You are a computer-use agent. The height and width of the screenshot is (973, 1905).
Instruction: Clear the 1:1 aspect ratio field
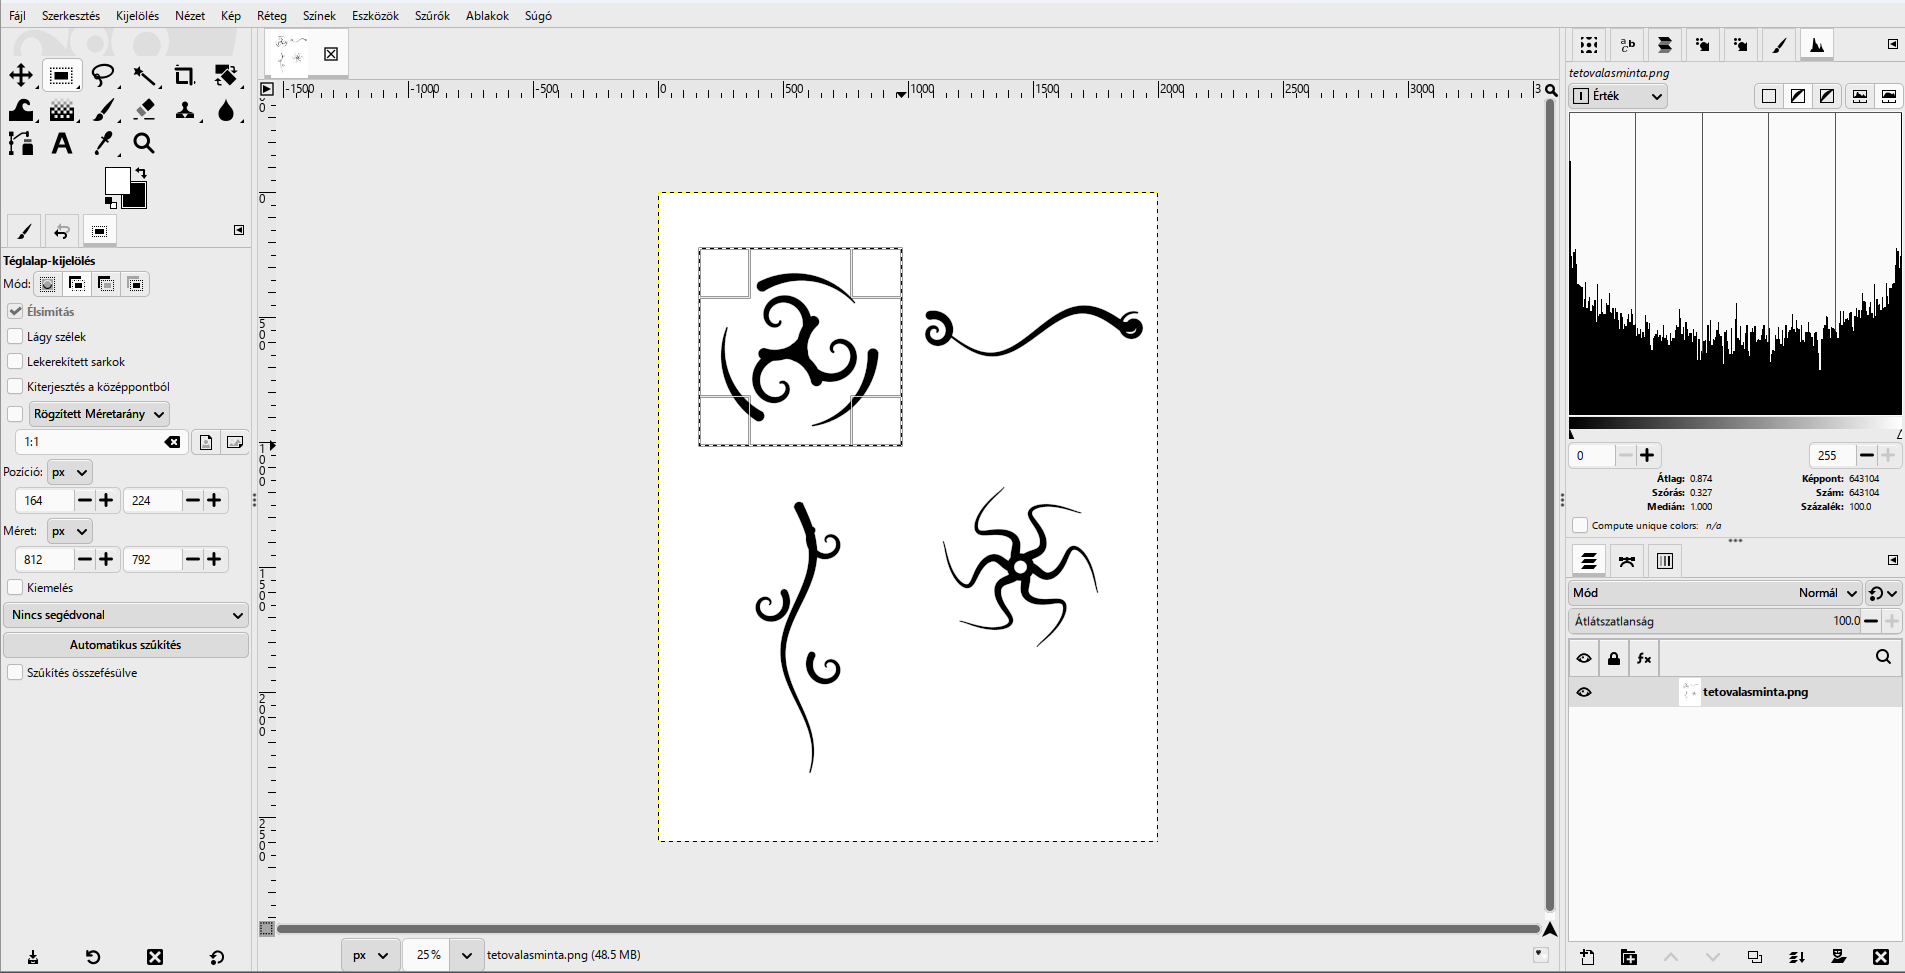173,442
